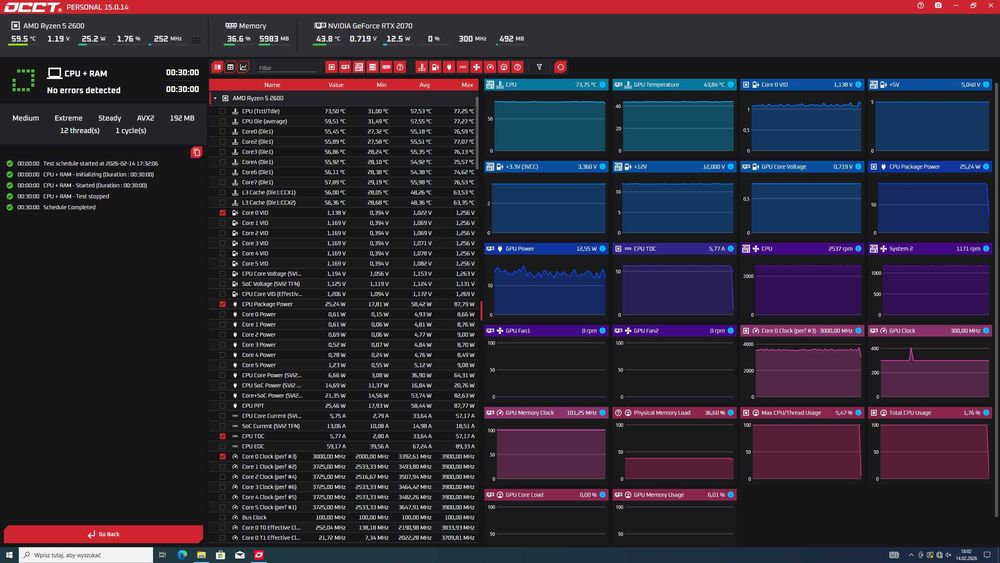Sort table by the Name column
1000x563 pixels.
click(272, 85)
